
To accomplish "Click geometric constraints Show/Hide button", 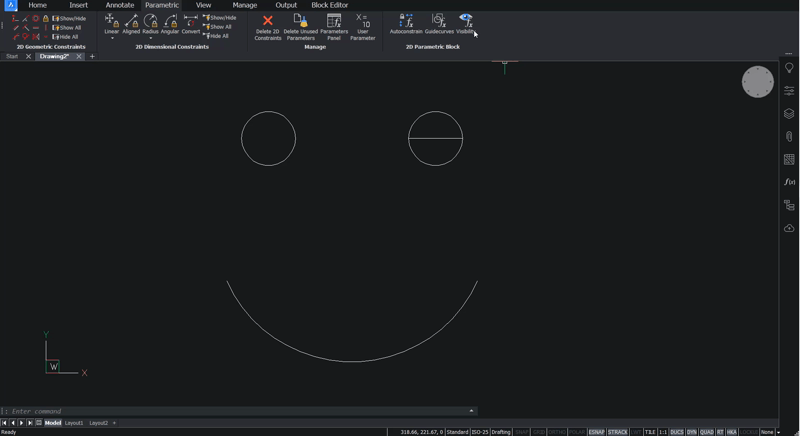I will pos(69,18).
